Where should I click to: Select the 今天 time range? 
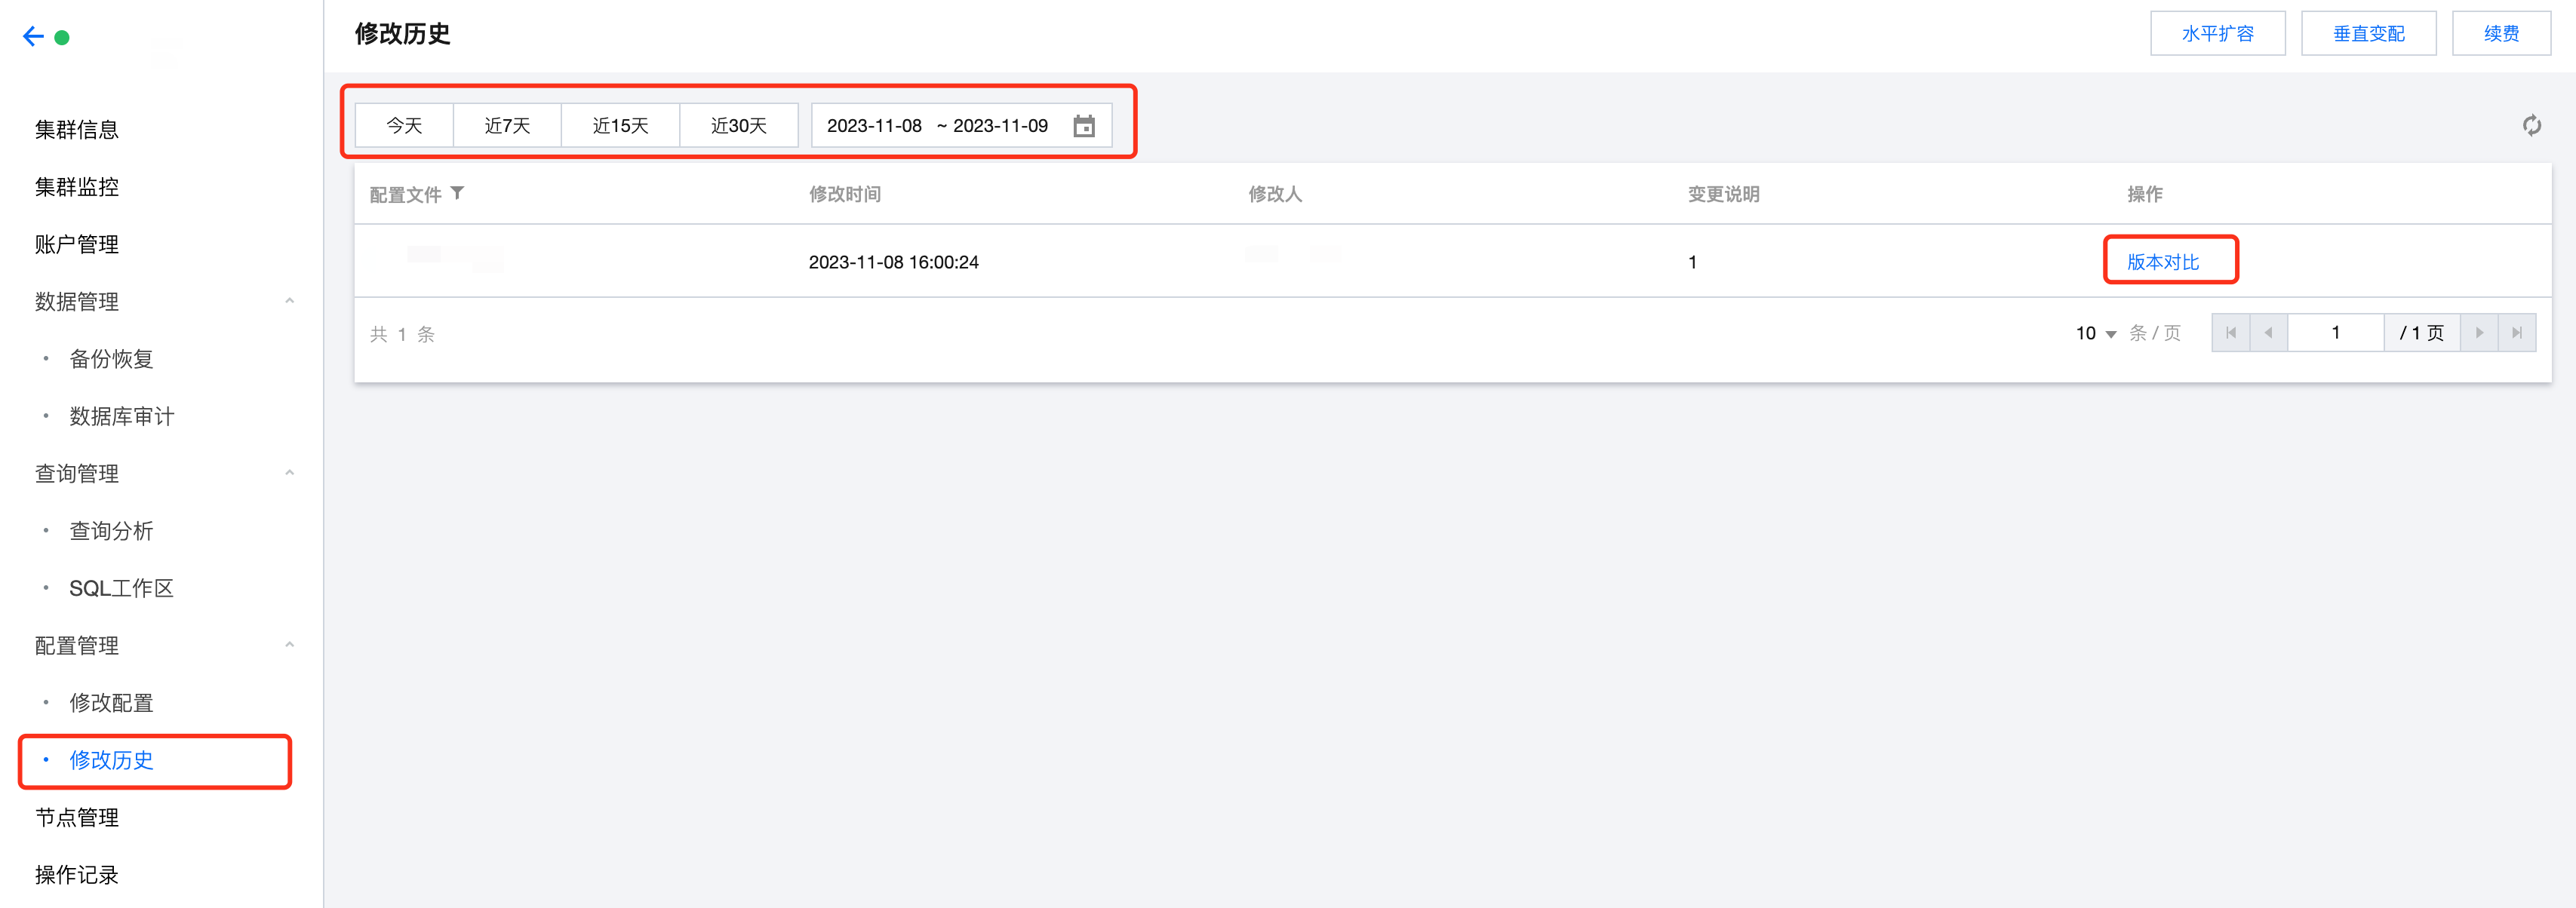(404, 126)
